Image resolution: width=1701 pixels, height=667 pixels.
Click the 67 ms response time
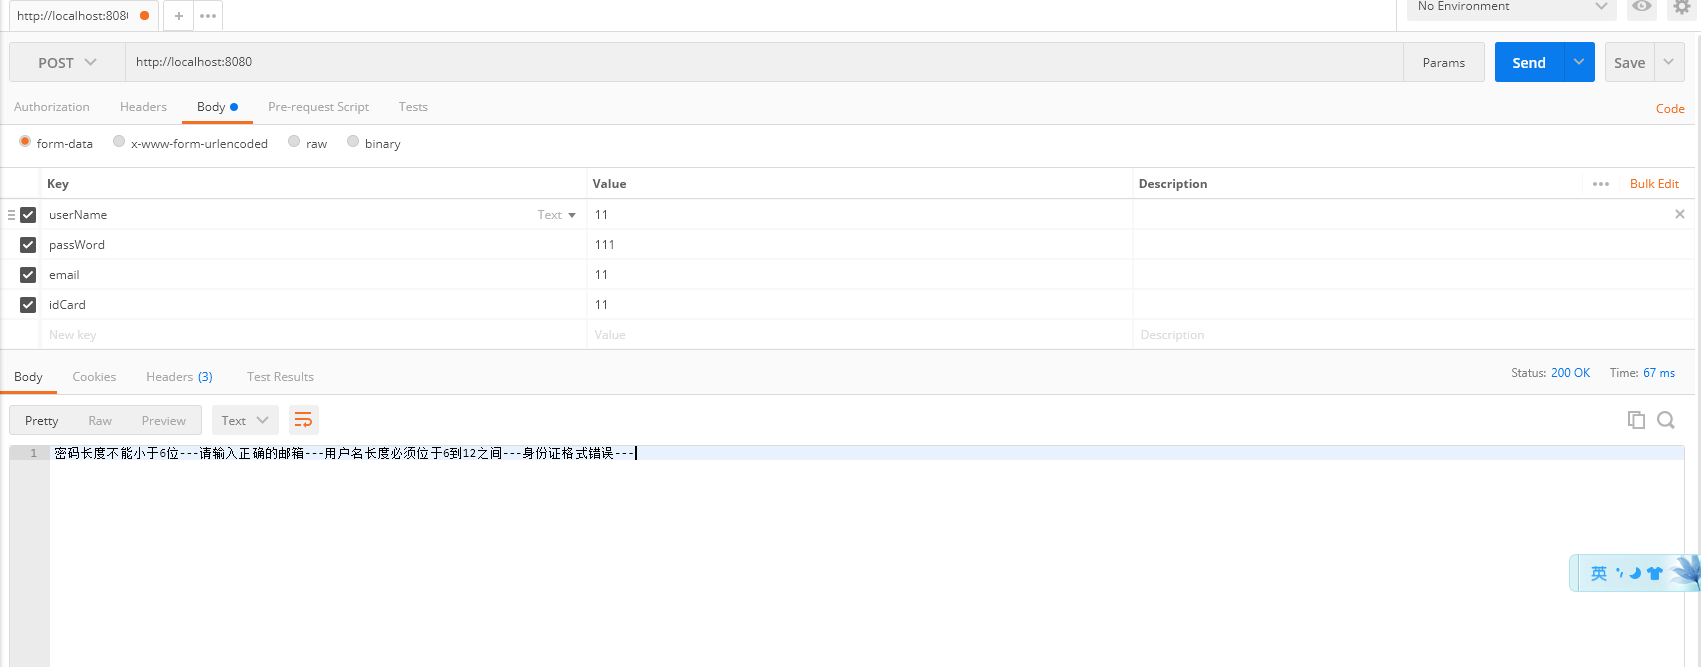pyautogui.click(x=1659, y=373)
